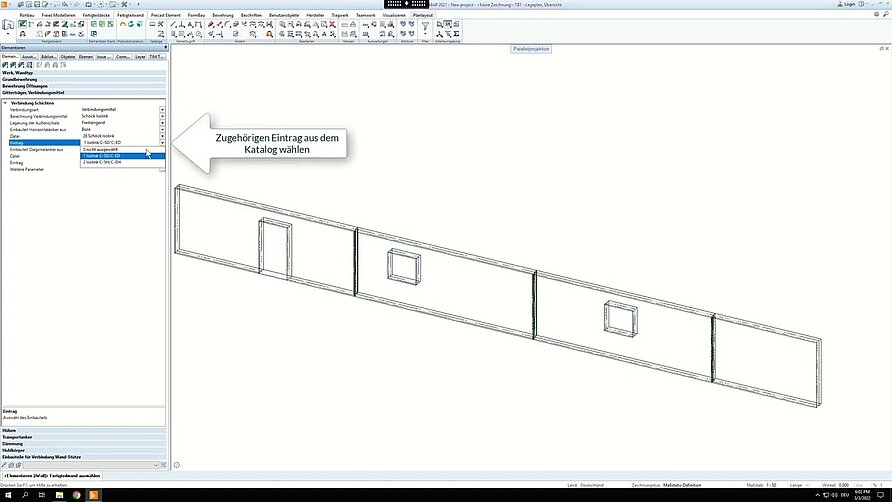892x502 pixels.
Task: Select '0 nicht ausgewählt' from dropdown list
Action: point(98,149)
